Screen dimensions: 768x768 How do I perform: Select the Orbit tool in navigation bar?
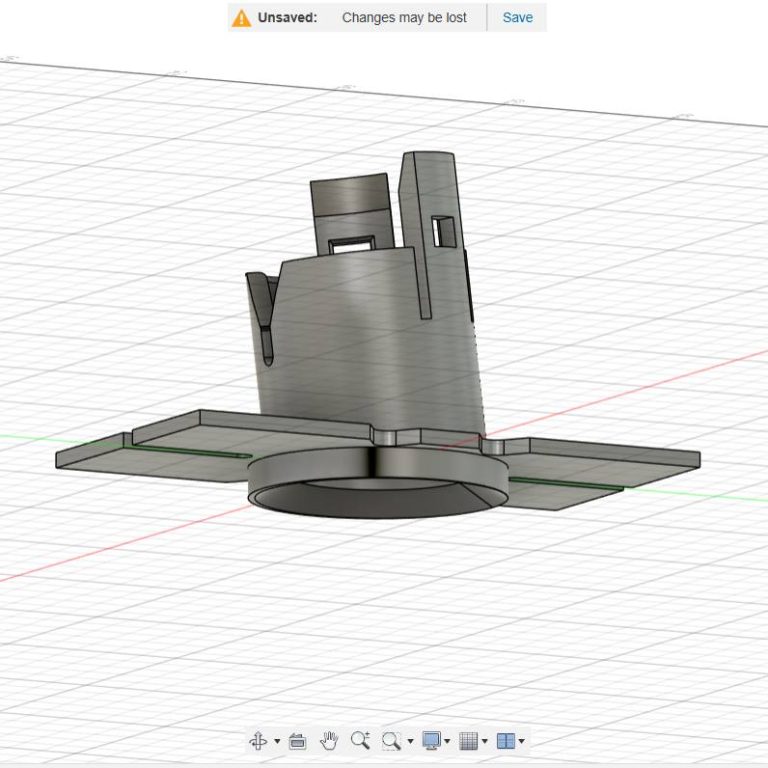[258, 741]
